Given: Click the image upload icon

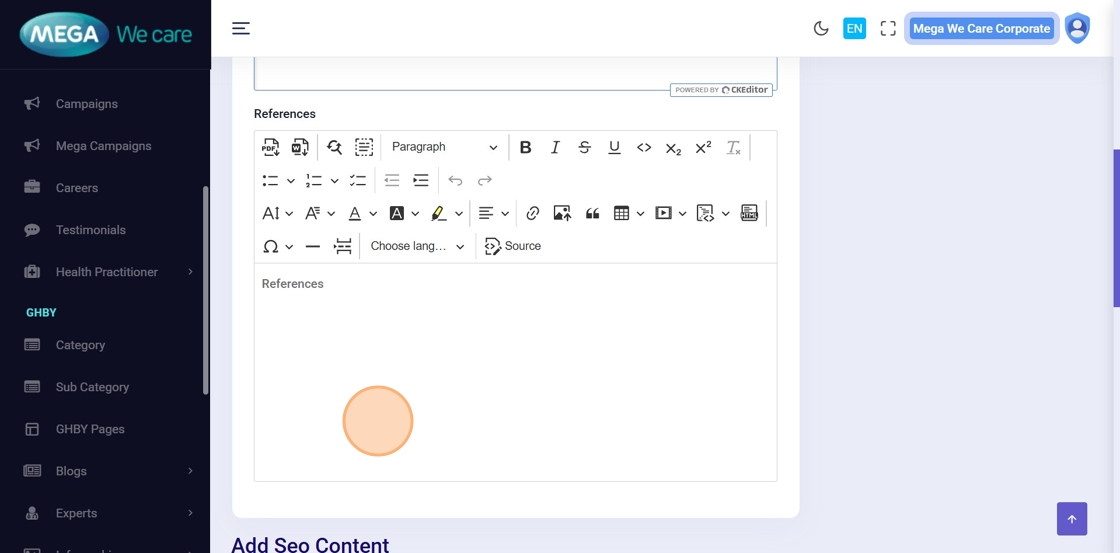Looking at the screenshot, I should click(562, 213).
